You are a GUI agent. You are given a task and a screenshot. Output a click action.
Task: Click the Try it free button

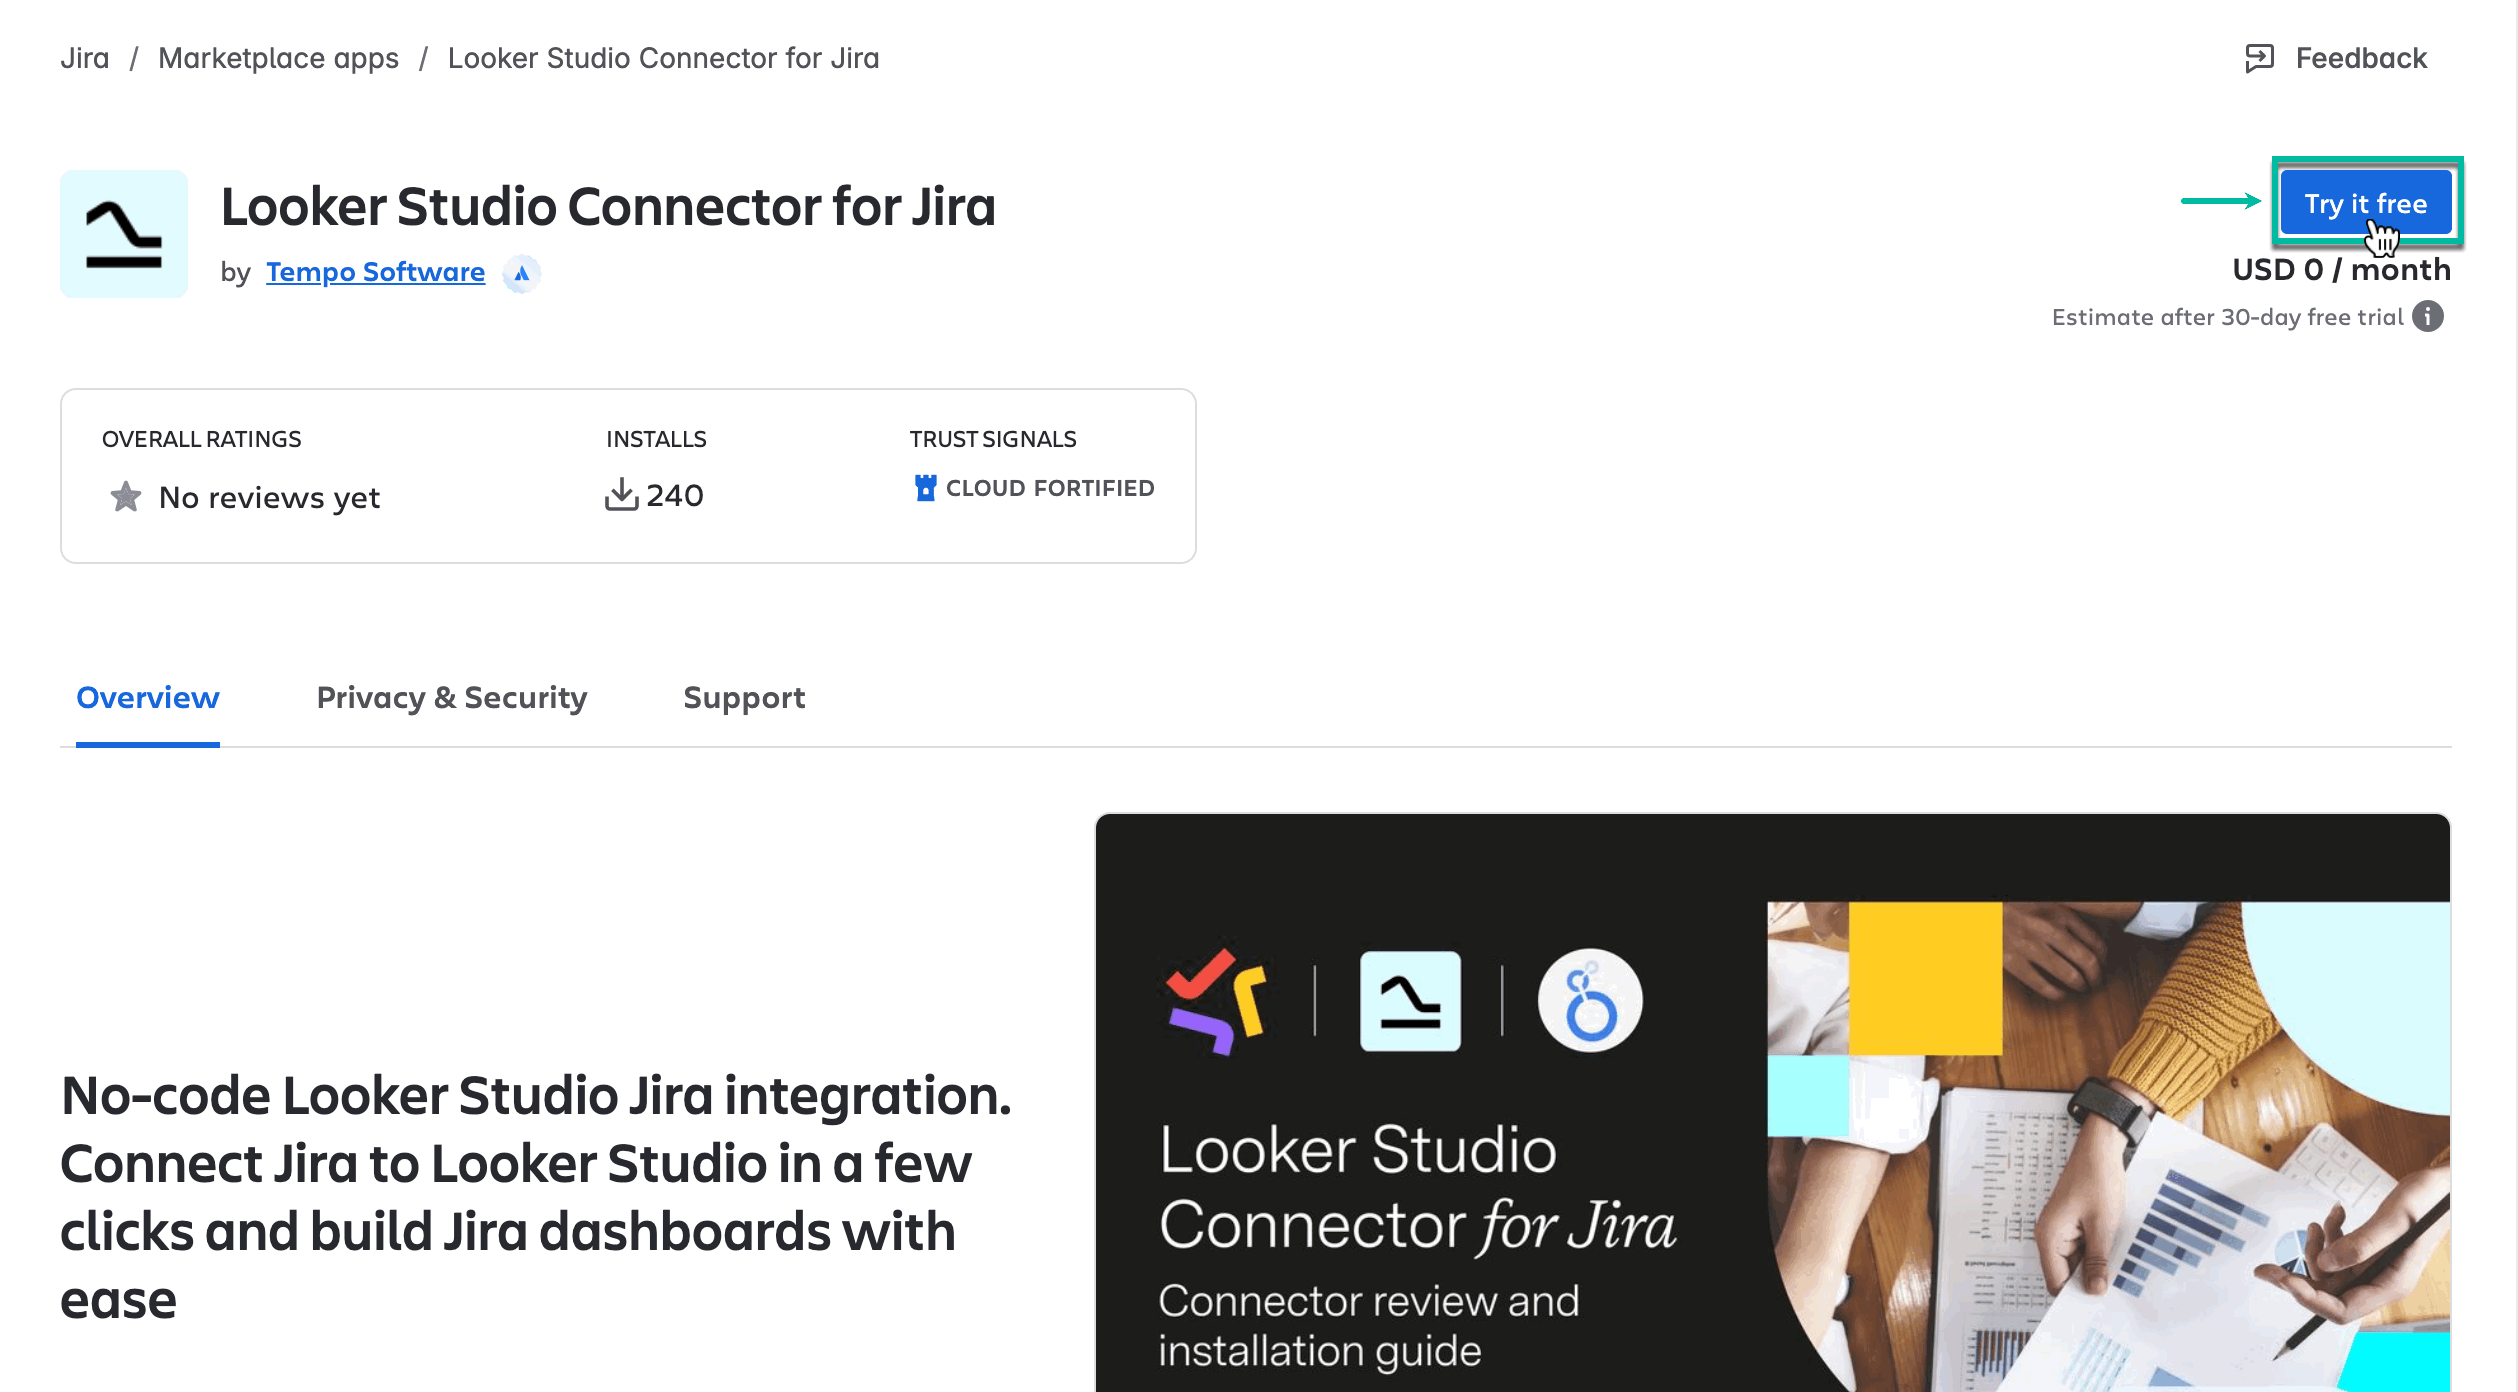point(2365,203)
